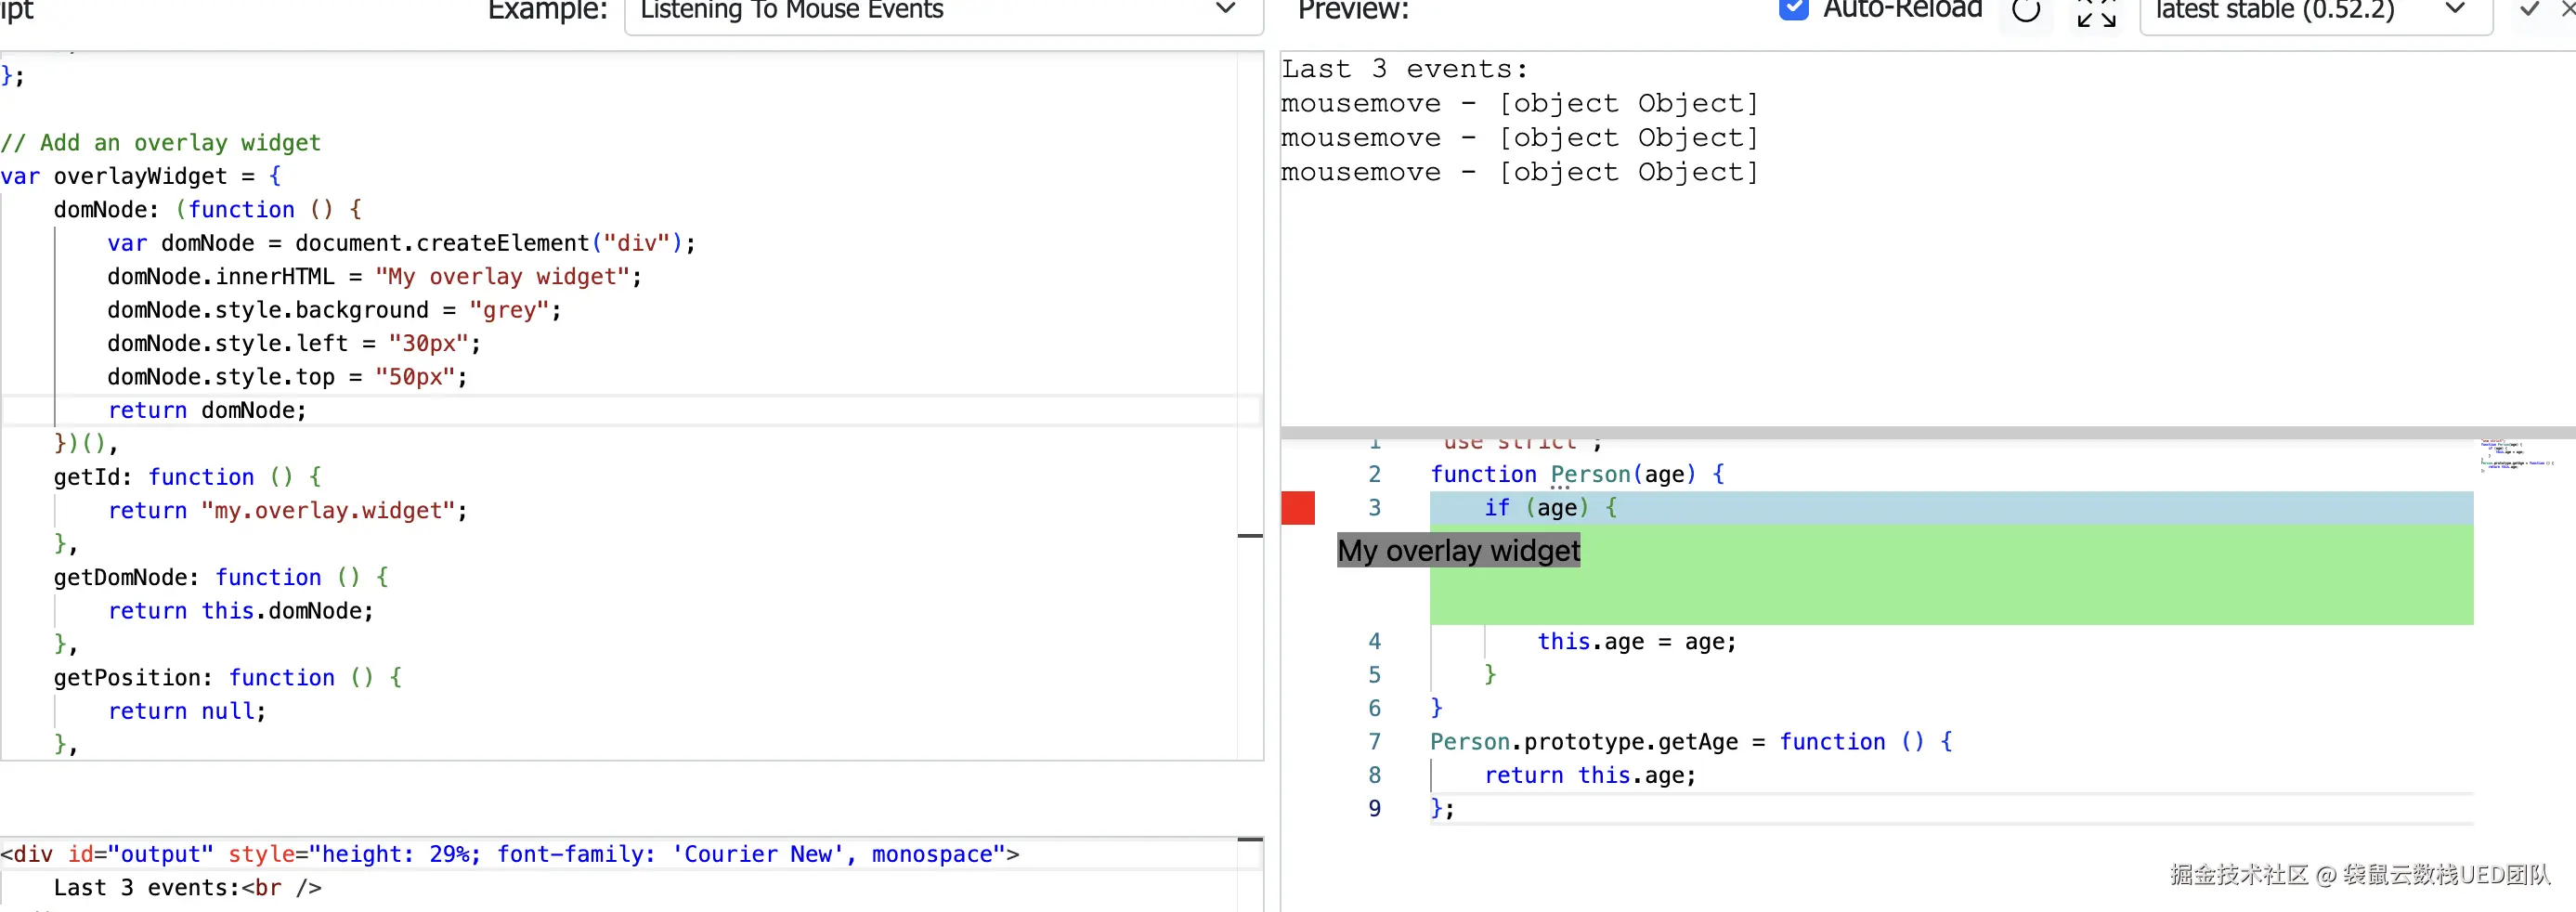Click the 'Last 3 events:<br />' HTML line

click(188, 888)
